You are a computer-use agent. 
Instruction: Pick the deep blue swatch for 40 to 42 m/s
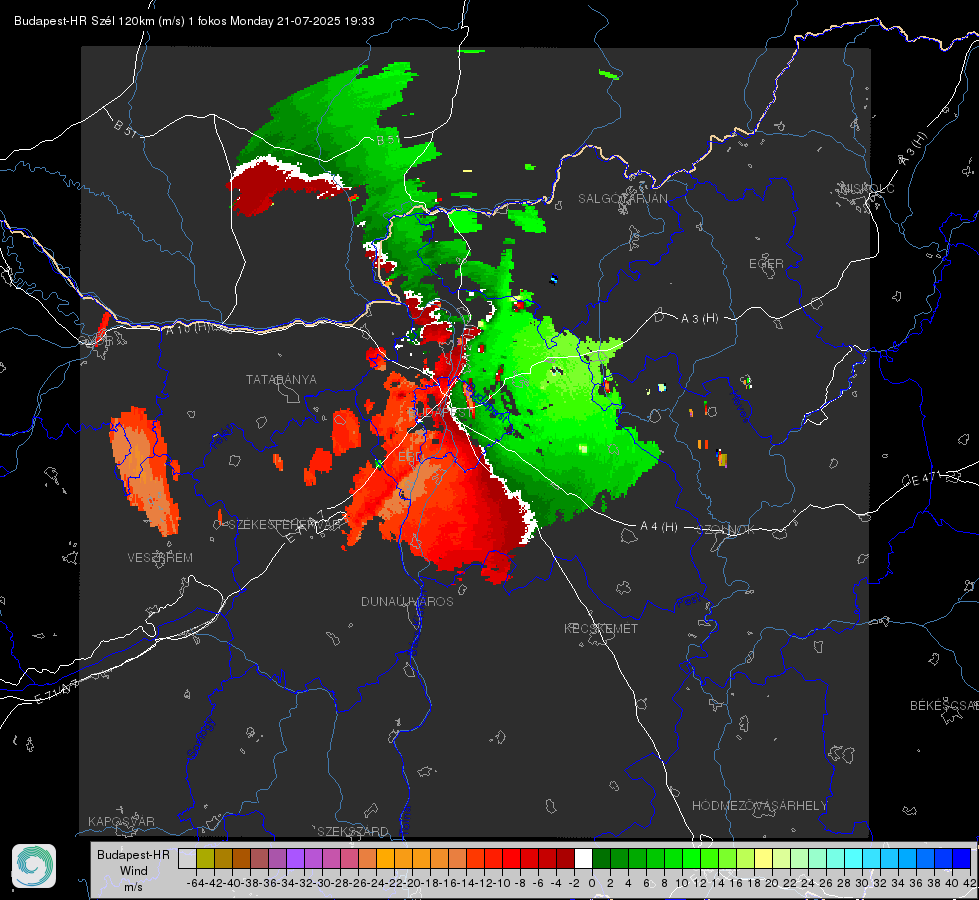coord(962,859)
